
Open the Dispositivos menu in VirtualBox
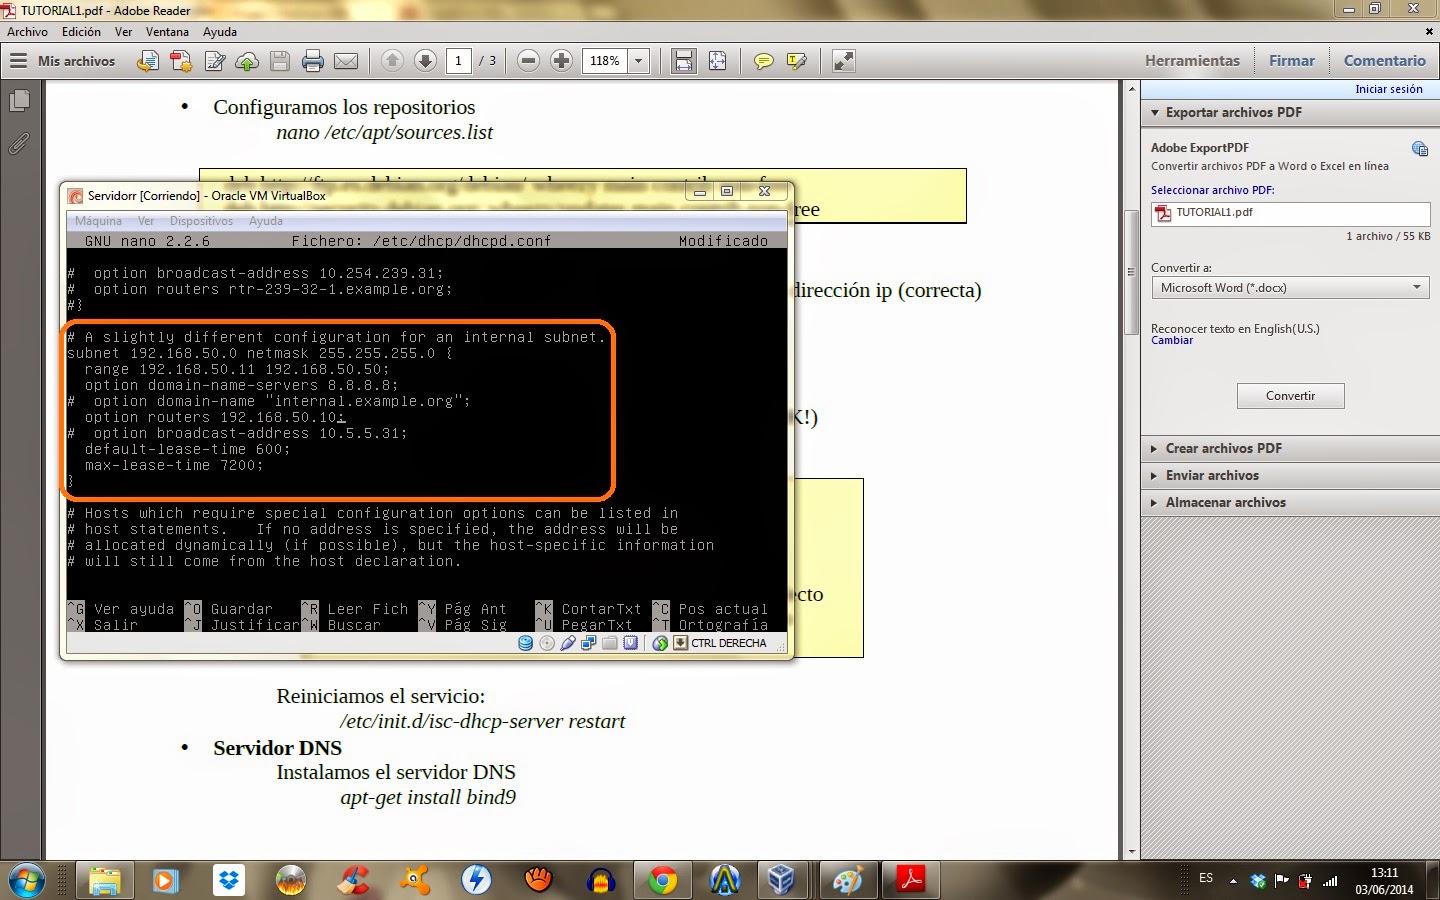pos(202,221)
